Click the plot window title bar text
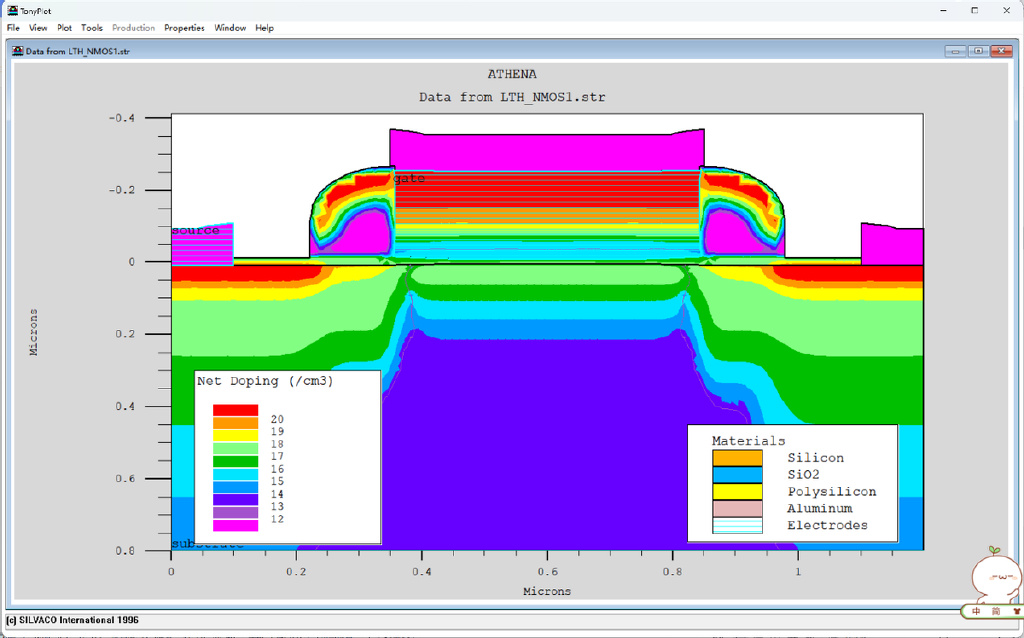The image size is (1024, 638). click(78, 51)
